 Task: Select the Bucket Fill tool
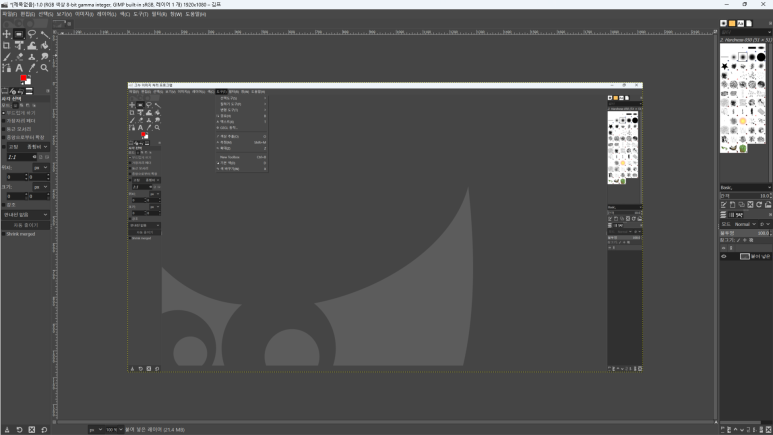pyautogui.click(x=44, y=45)
